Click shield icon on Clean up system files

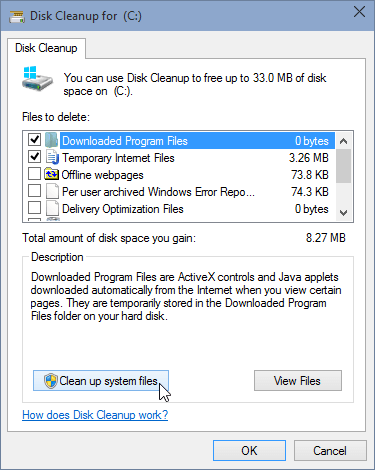tap(51, 381)
